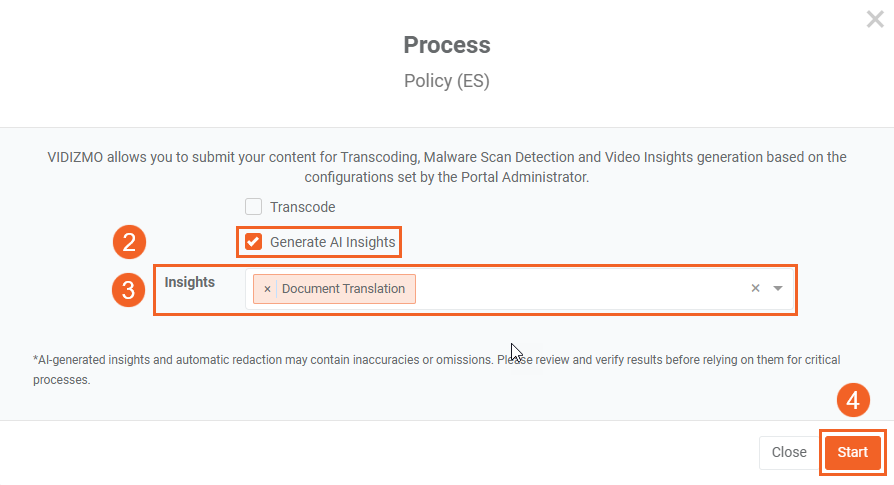Click the Policy (ES) subtitle
The height and width of the screenshot is (485, 894).
pos(447,81)
